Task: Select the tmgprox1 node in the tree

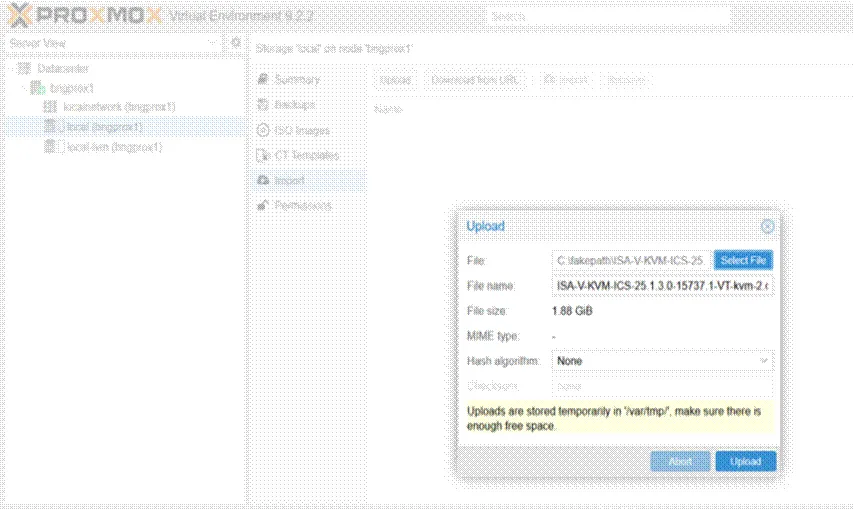Action: 72,88
